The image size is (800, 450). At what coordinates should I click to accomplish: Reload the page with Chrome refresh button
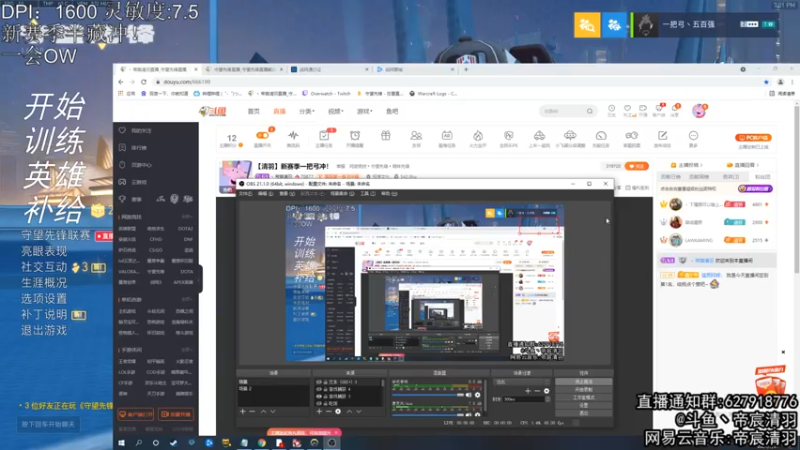144,82
